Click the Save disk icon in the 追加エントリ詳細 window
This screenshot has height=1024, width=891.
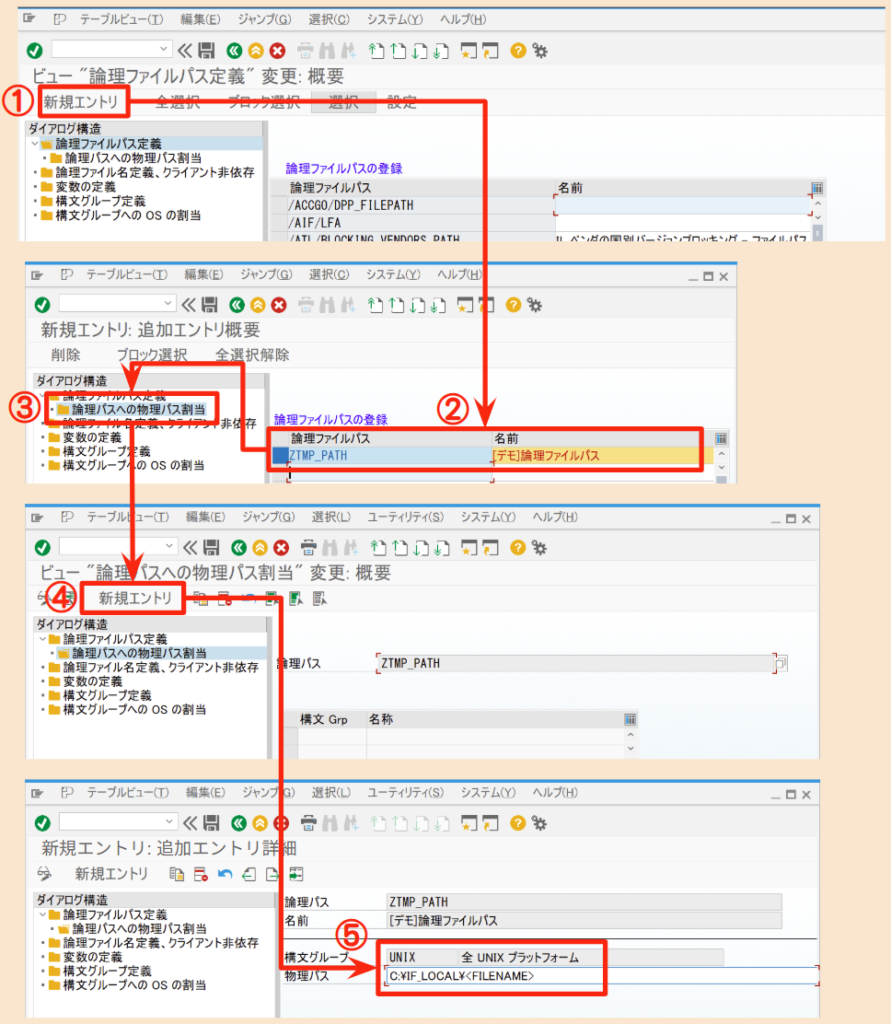(210, 823)
